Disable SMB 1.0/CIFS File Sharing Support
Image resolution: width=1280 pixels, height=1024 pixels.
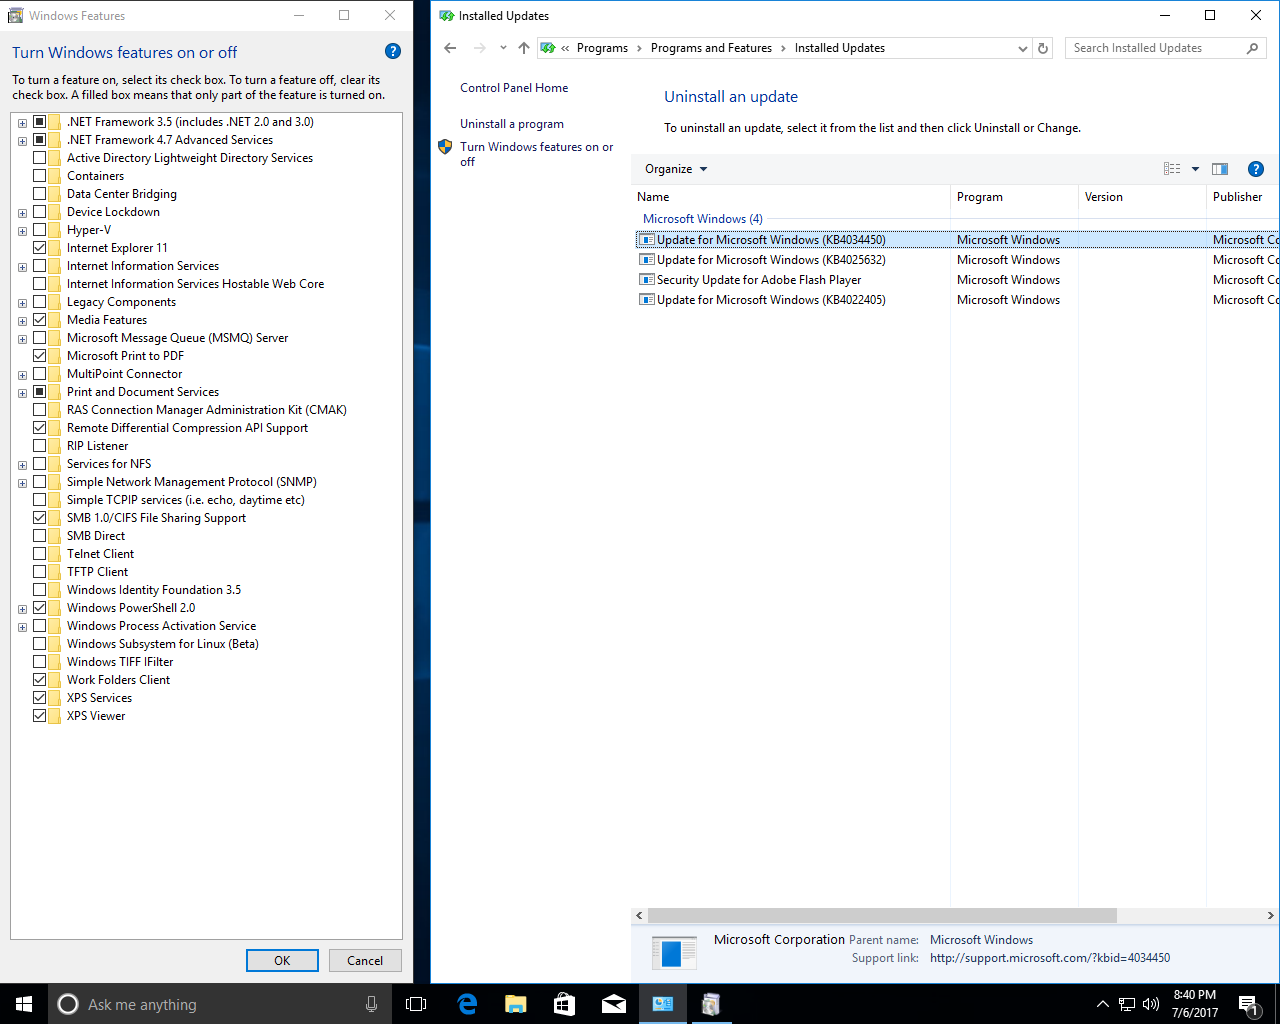point(40,518)
